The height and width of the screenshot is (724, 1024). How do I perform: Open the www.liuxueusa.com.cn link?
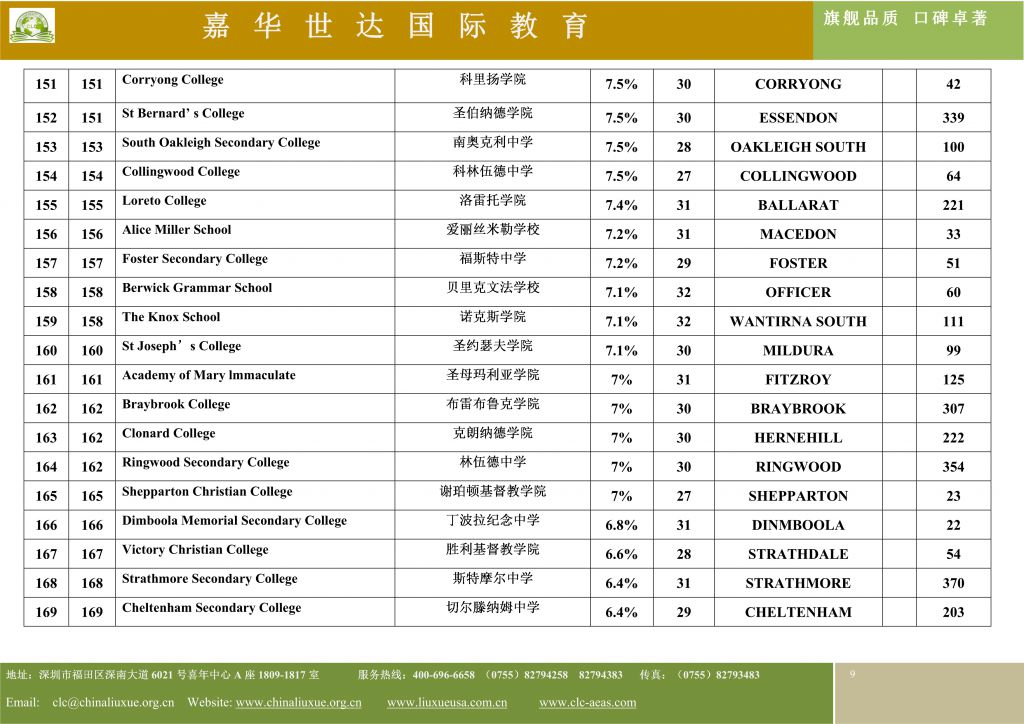(x=447, y=702)
